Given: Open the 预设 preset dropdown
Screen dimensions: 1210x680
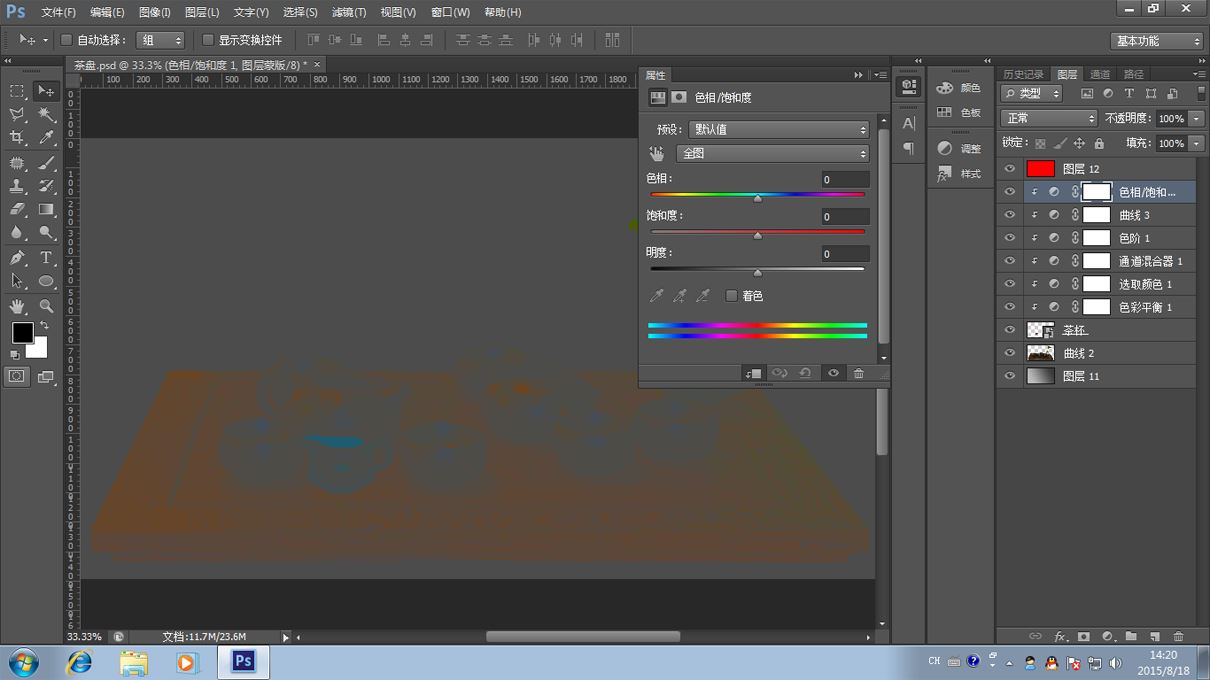Looking at the screenshot, I should pos(779,130).
